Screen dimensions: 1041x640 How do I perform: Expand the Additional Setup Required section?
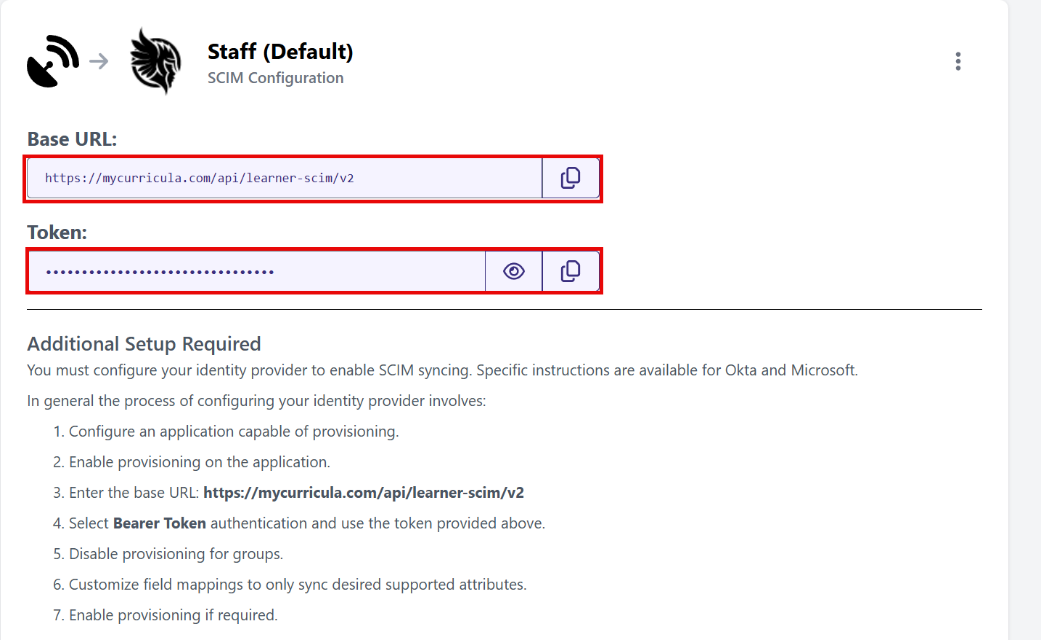pyautogui.click(x=146, y=343)
